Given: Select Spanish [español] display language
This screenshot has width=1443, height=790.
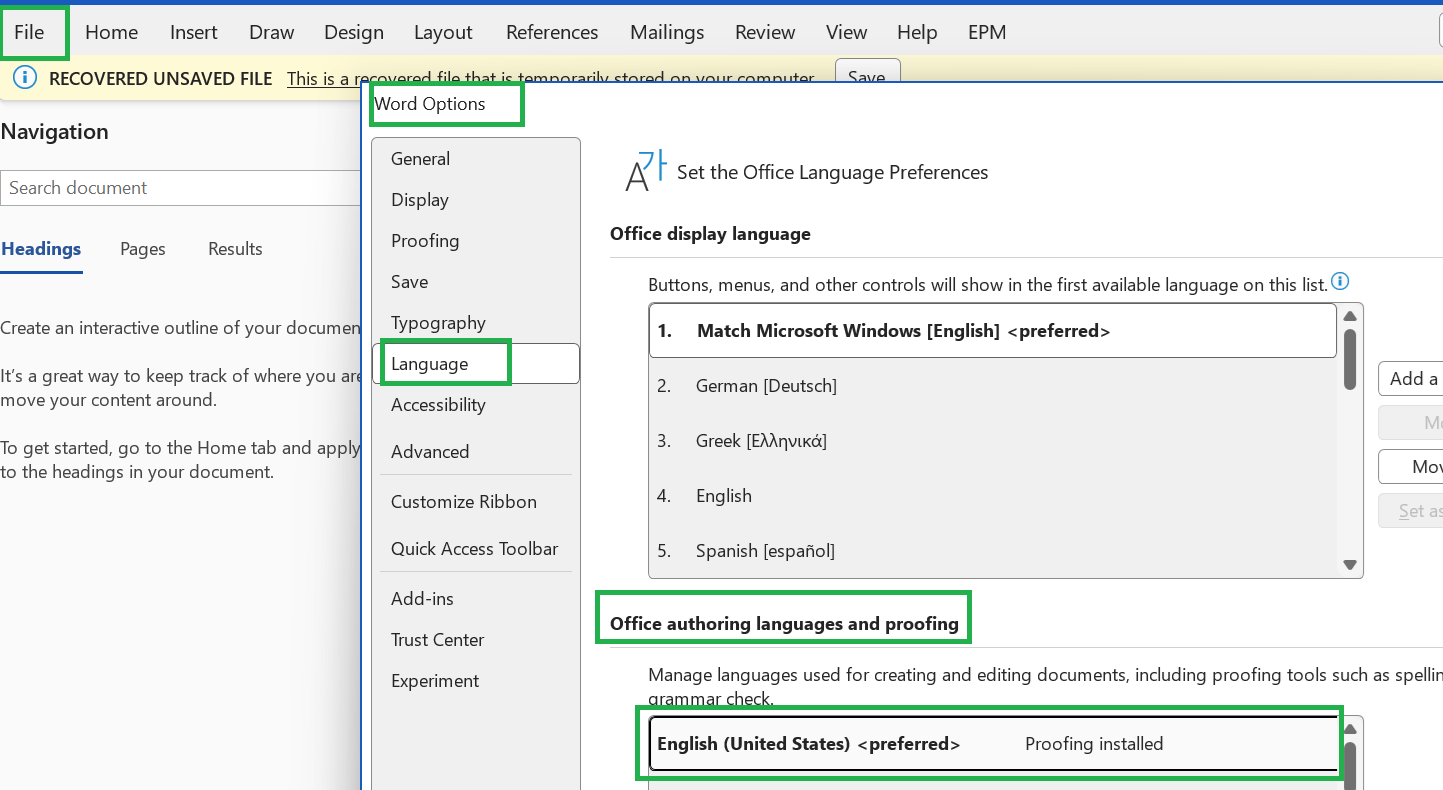Looking at the screenshot, I should pos(993,551).
